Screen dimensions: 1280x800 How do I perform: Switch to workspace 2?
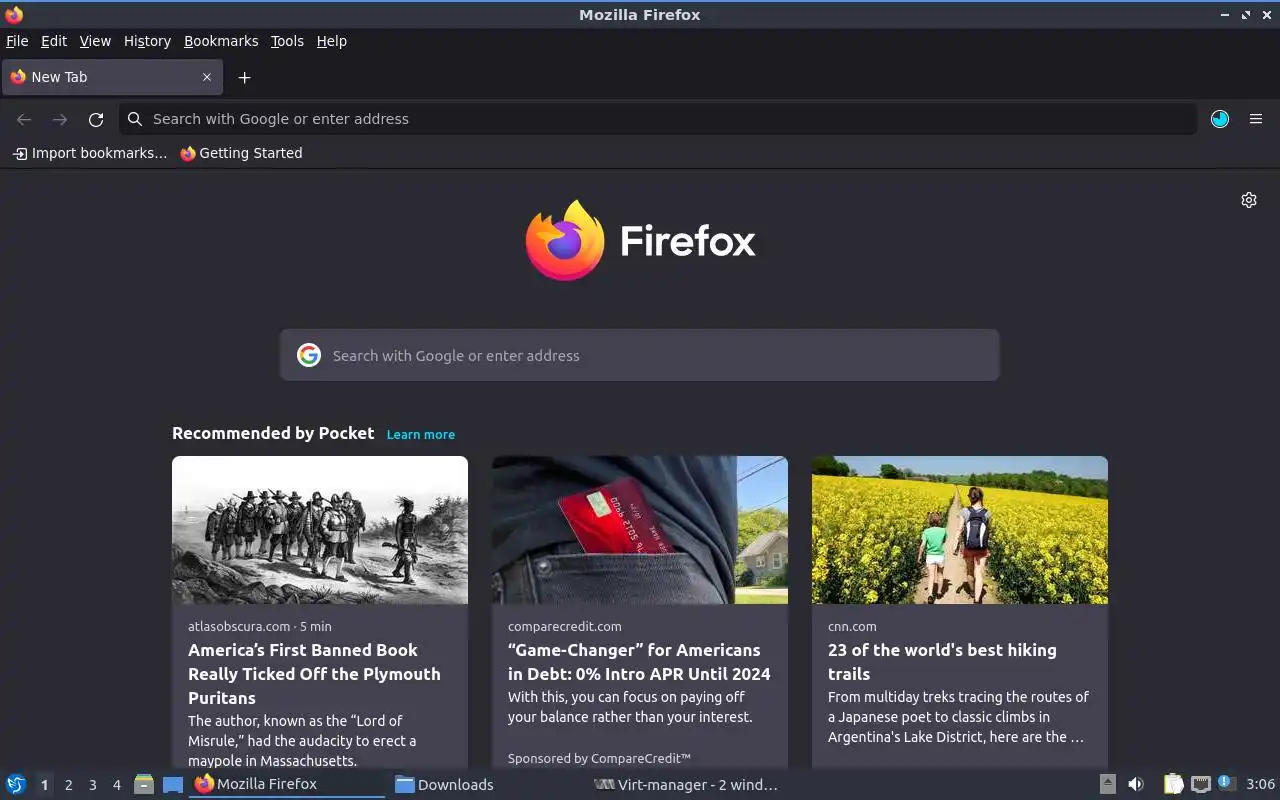pyautogui.click(x=69, y=785)
